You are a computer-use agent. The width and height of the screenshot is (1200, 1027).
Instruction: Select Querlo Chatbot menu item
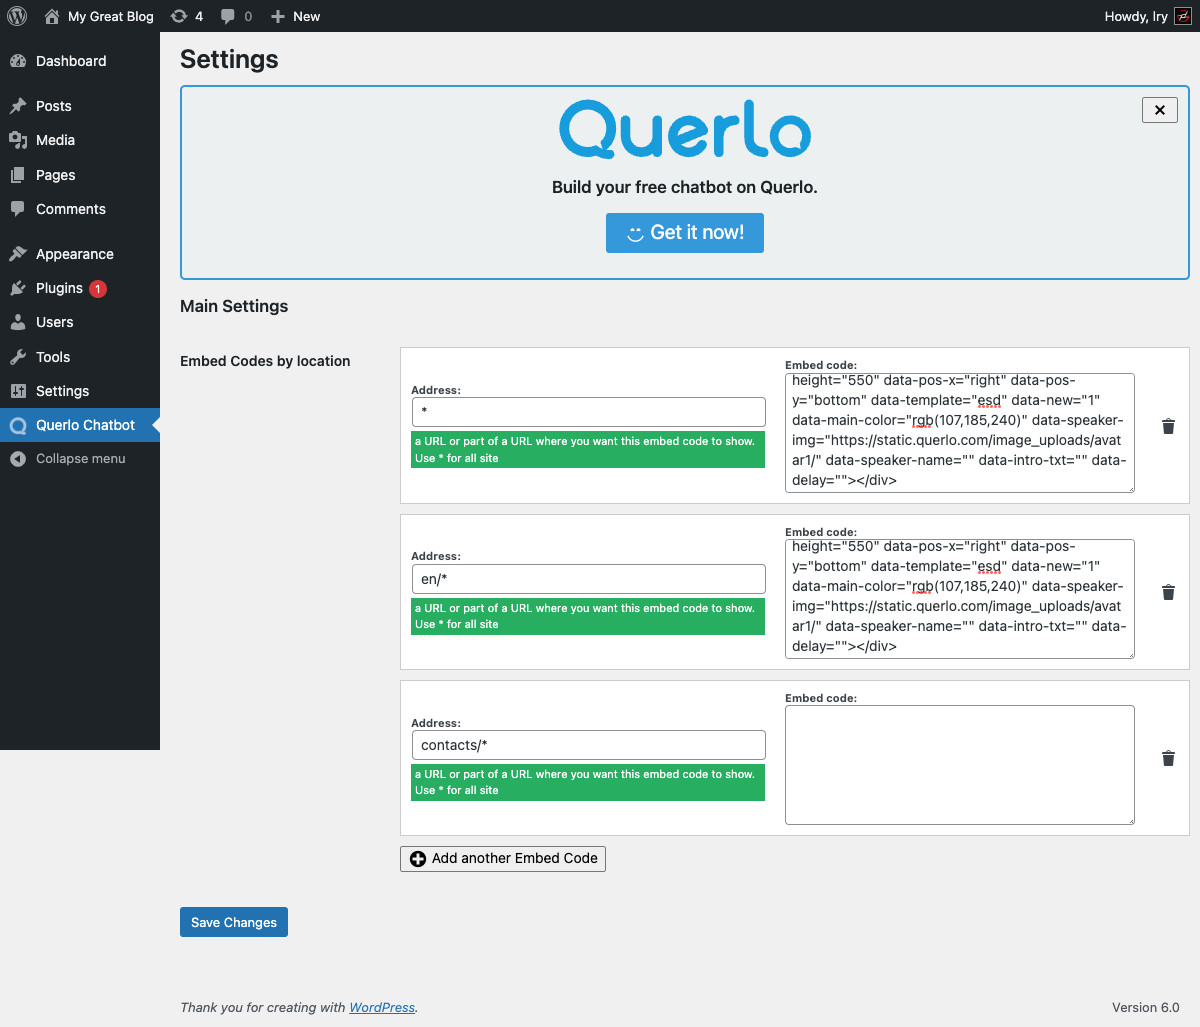click(80, 425)
